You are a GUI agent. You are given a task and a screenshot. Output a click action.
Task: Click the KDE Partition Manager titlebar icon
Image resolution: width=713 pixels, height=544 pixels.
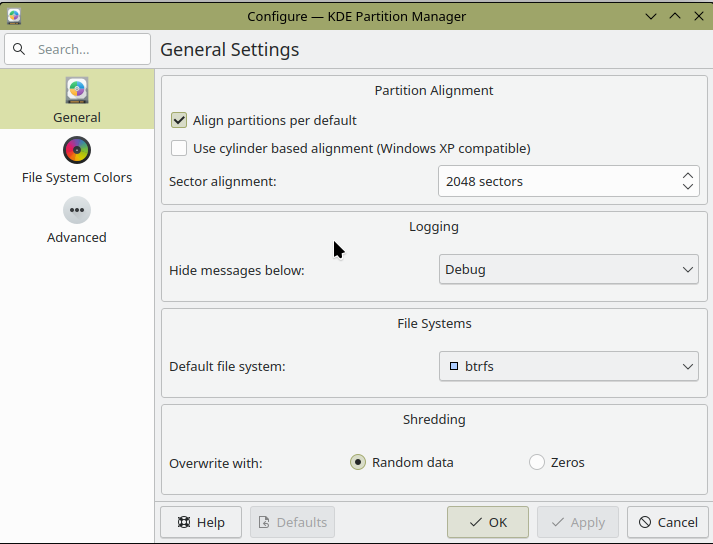(14, 16)
